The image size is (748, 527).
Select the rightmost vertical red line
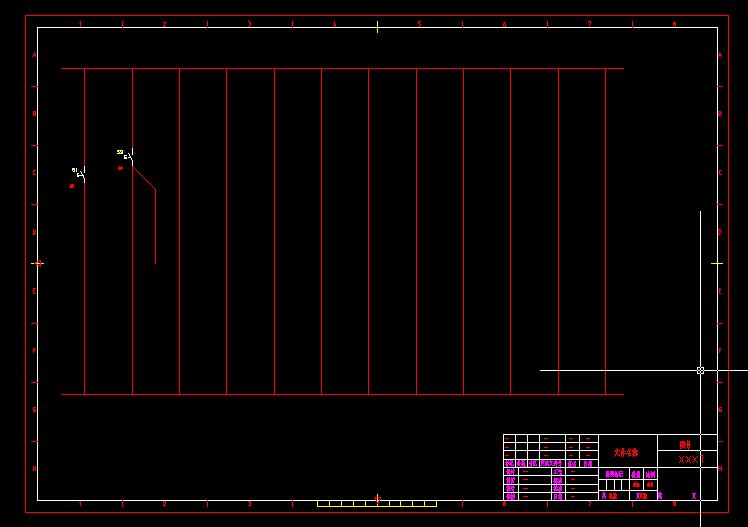(x=605, y=230)
